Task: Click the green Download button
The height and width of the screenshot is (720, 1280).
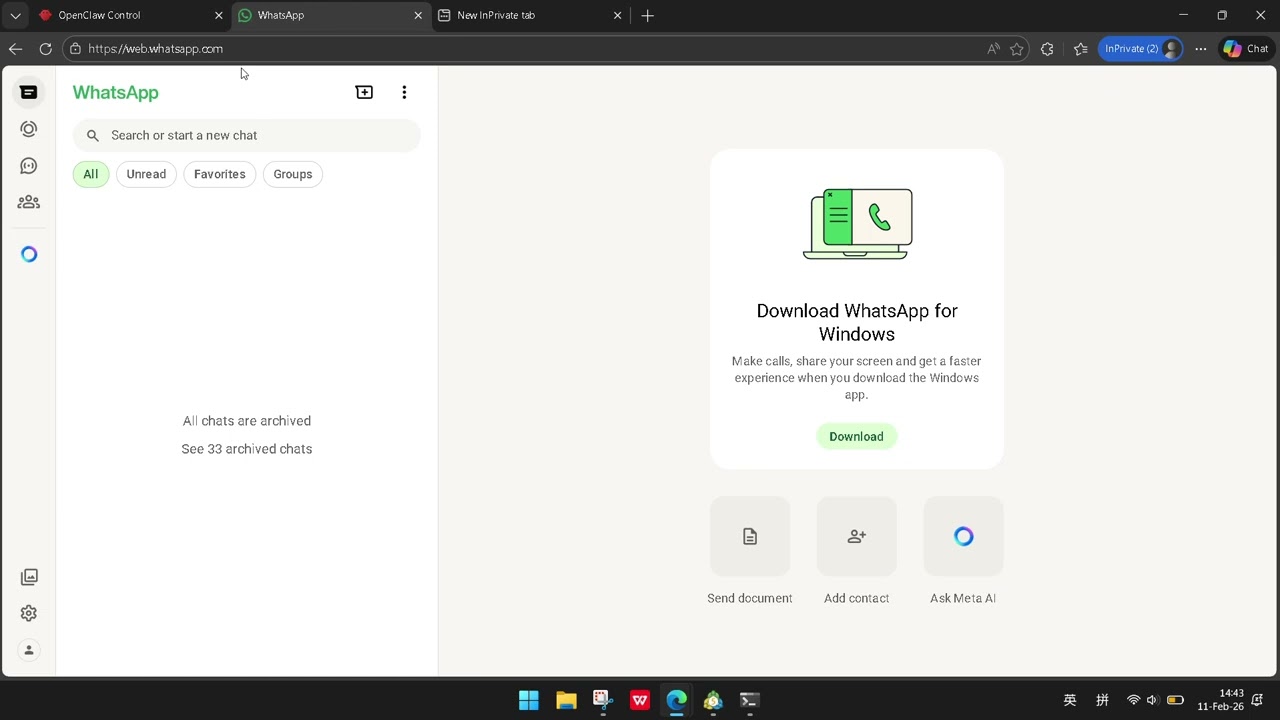Action: 856,436
